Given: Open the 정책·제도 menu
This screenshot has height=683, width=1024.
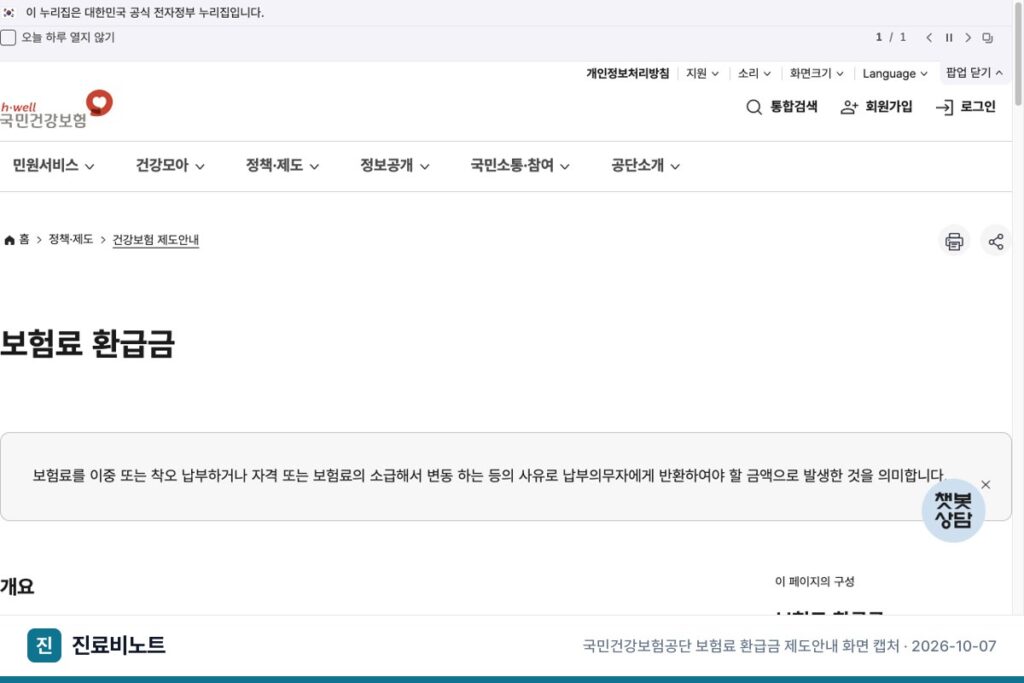Looking at the screenshot, I should [282, 166].
